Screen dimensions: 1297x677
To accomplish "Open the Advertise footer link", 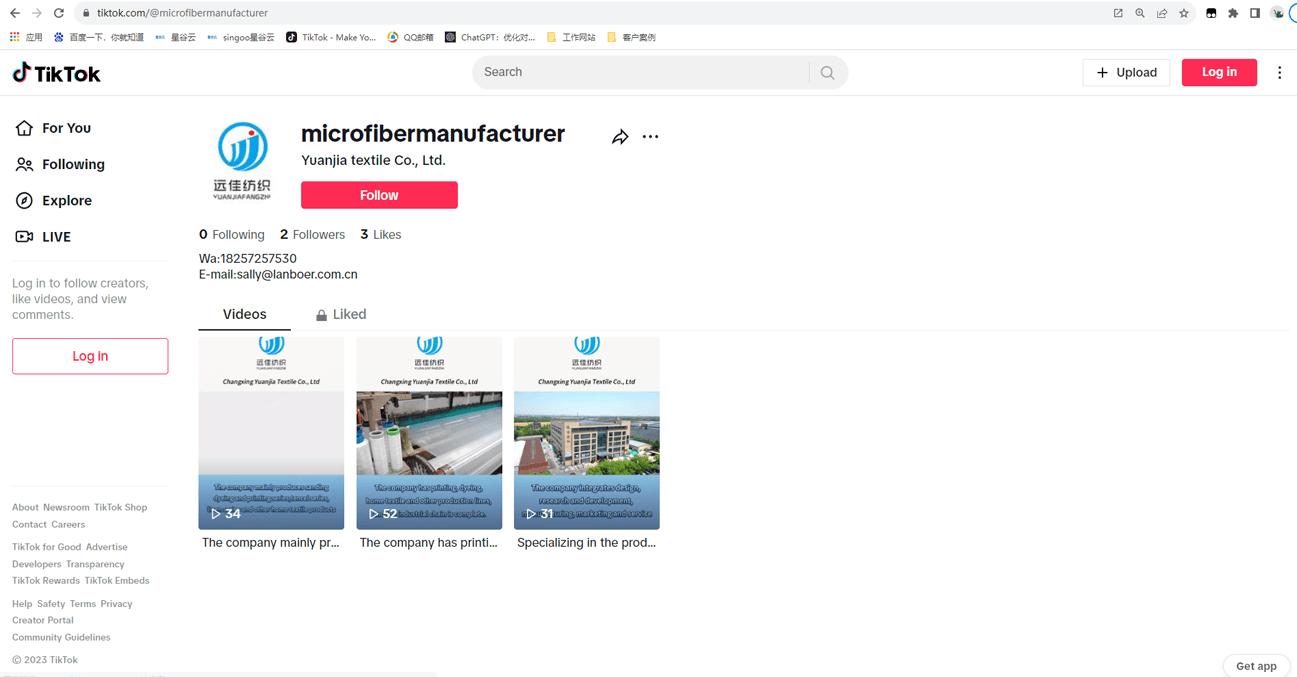I will point(107,548).
